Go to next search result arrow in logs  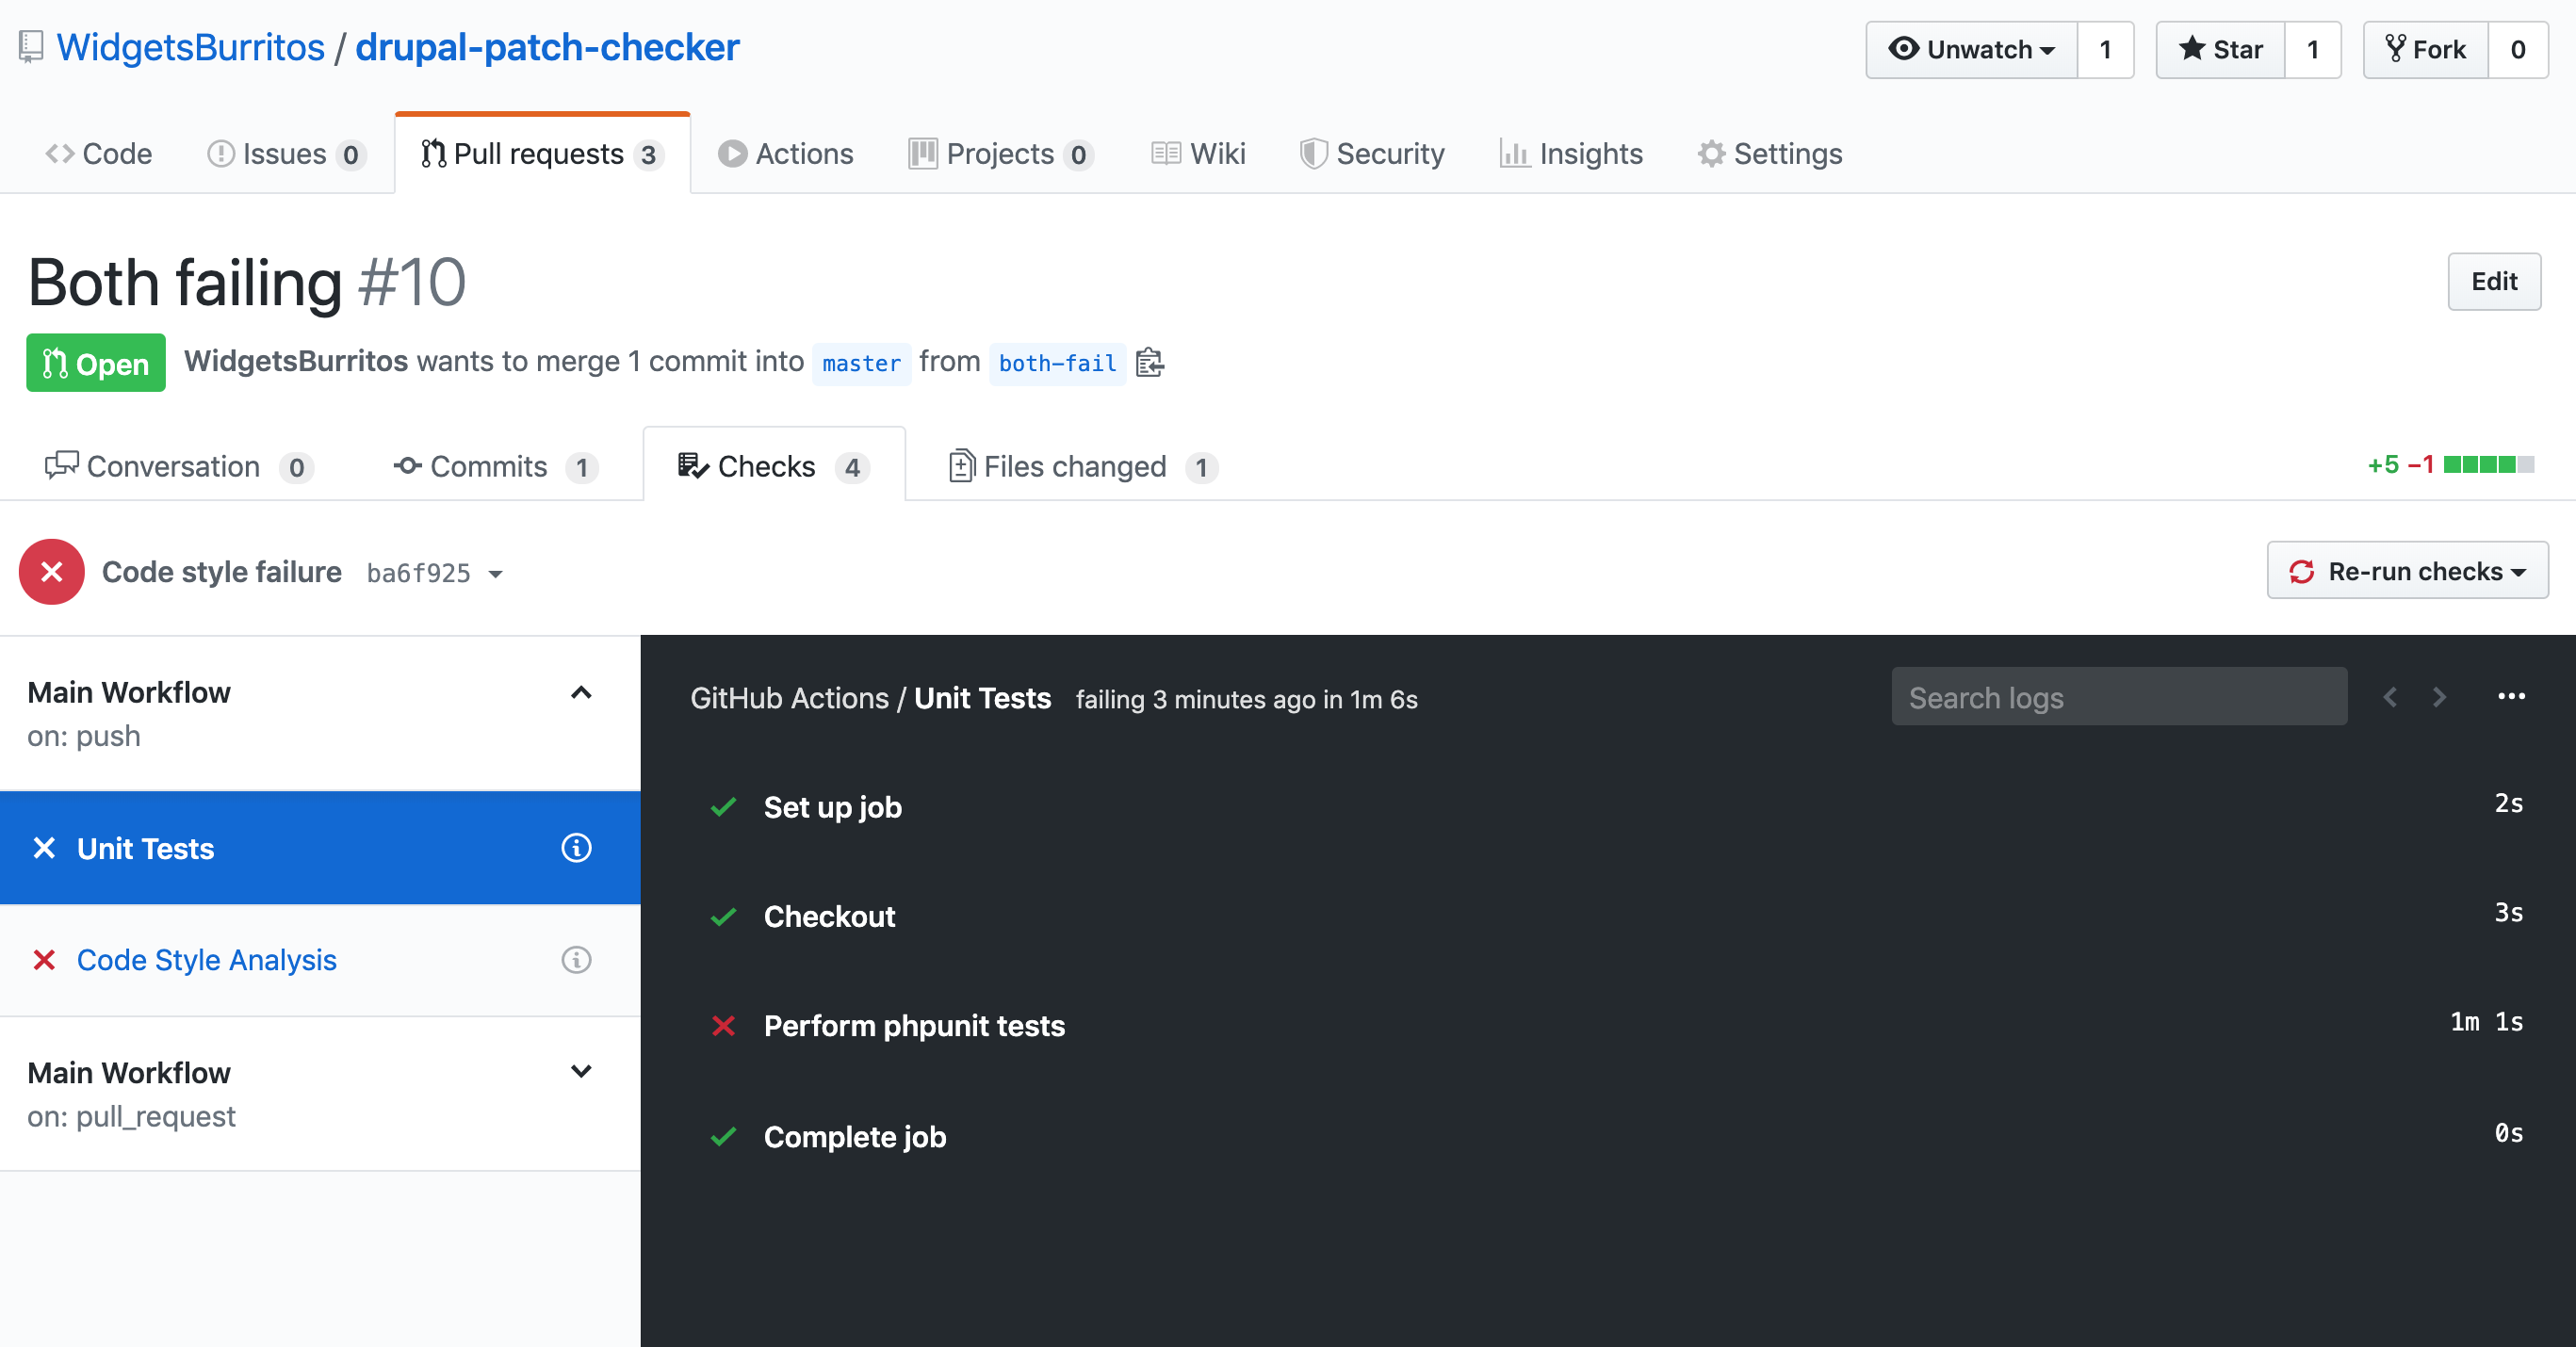point(2440,697)
